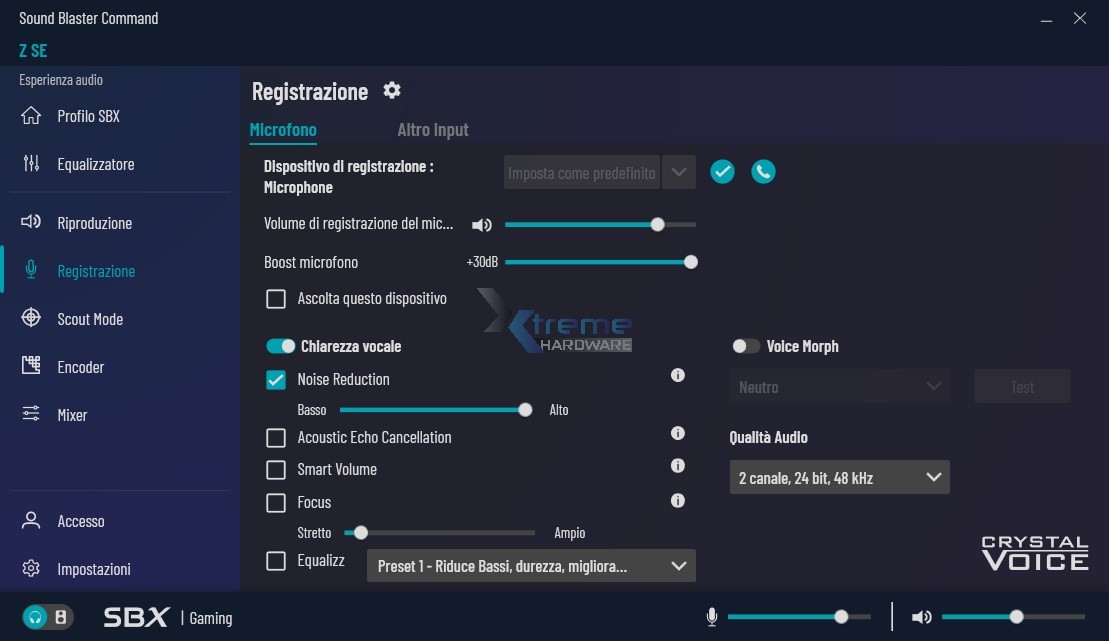
Task: Click the teal checkmark default device icon
Action: click(x=722, y=172)
